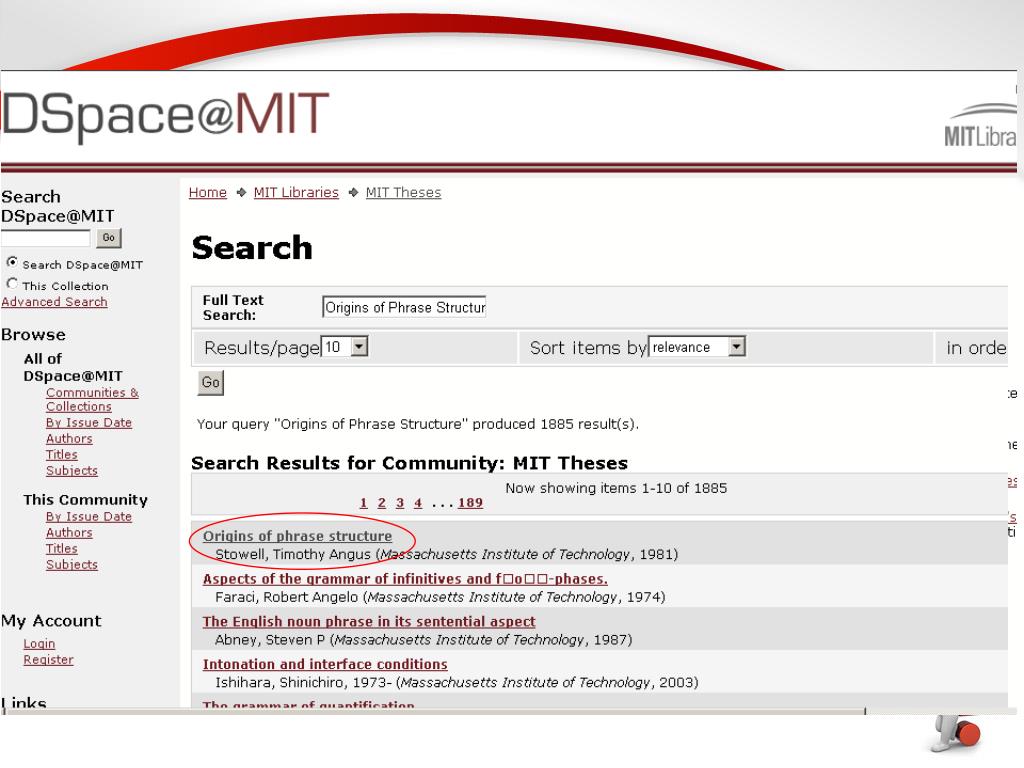Browse This Community By Issue Date

pyautogui.click(x=89, y=517)
